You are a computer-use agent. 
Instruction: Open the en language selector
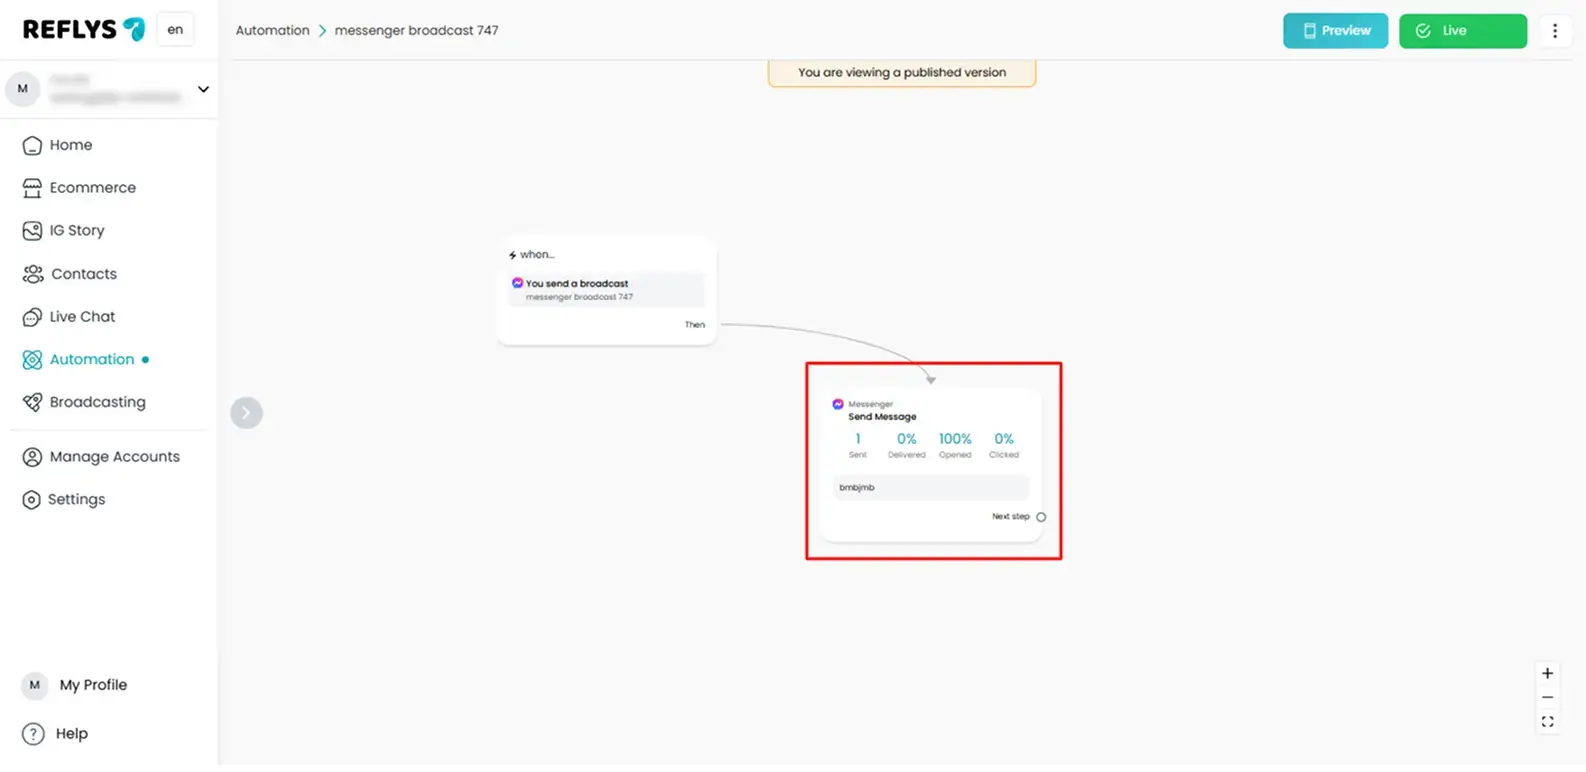click(x=175, y=30)
